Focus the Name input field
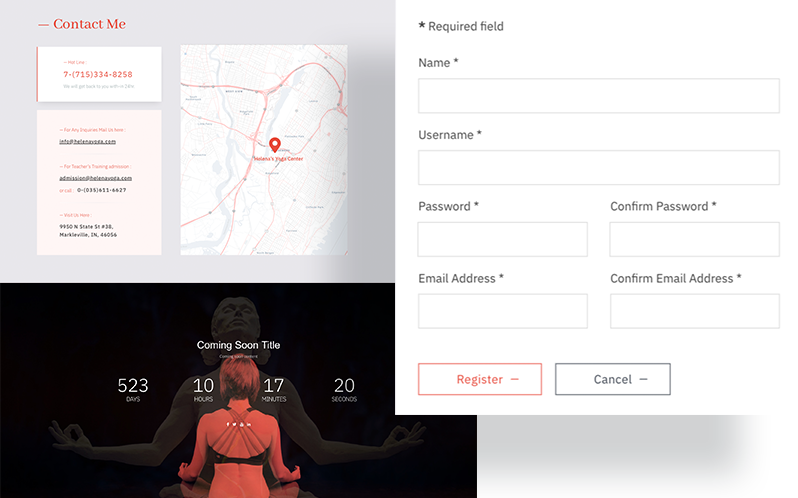This screenshot has width=798, height=498. coord(598,96)
